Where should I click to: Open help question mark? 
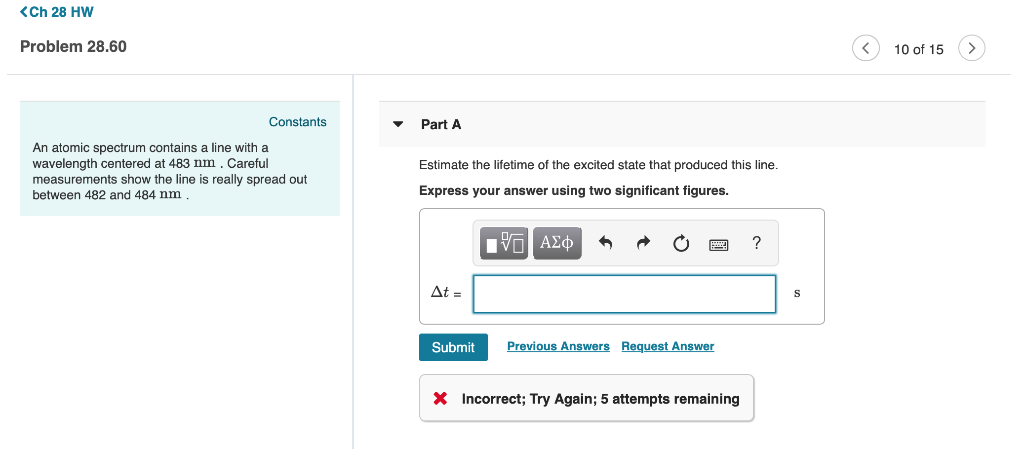pos(756,243)
